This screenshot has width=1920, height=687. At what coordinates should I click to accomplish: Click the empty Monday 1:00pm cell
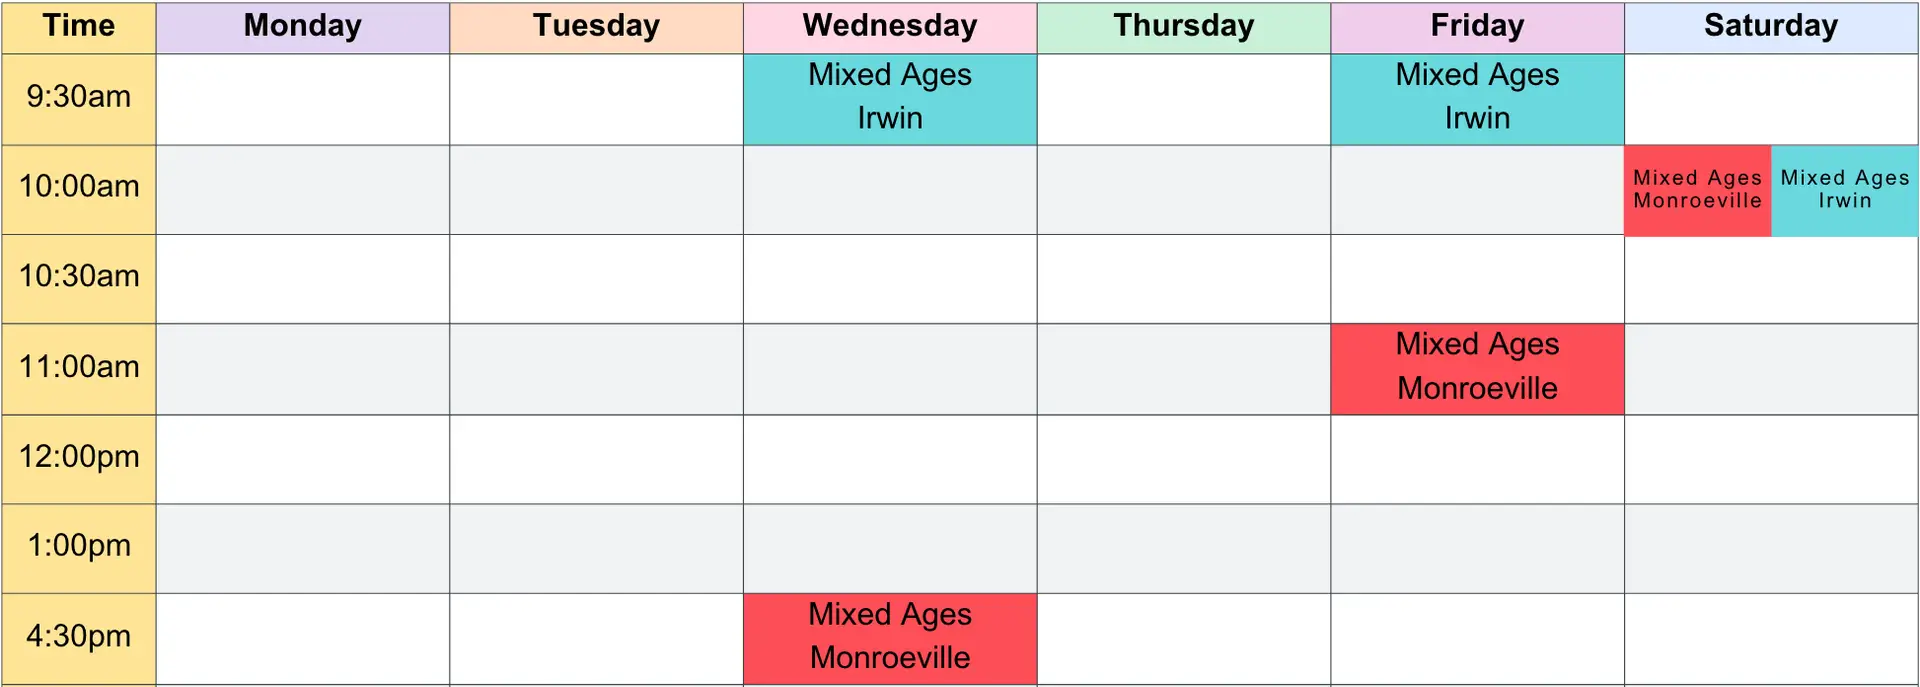pyautogui.click(x=303, y=549)
